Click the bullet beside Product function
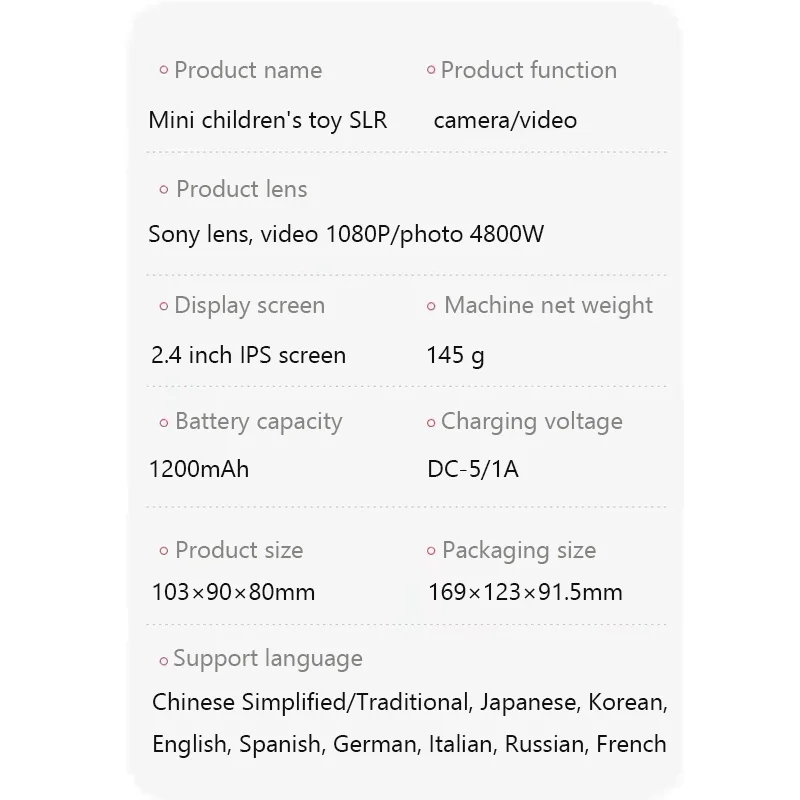This screenshot has height=800, width=800. pyautogui.click(x=431, y=71)
